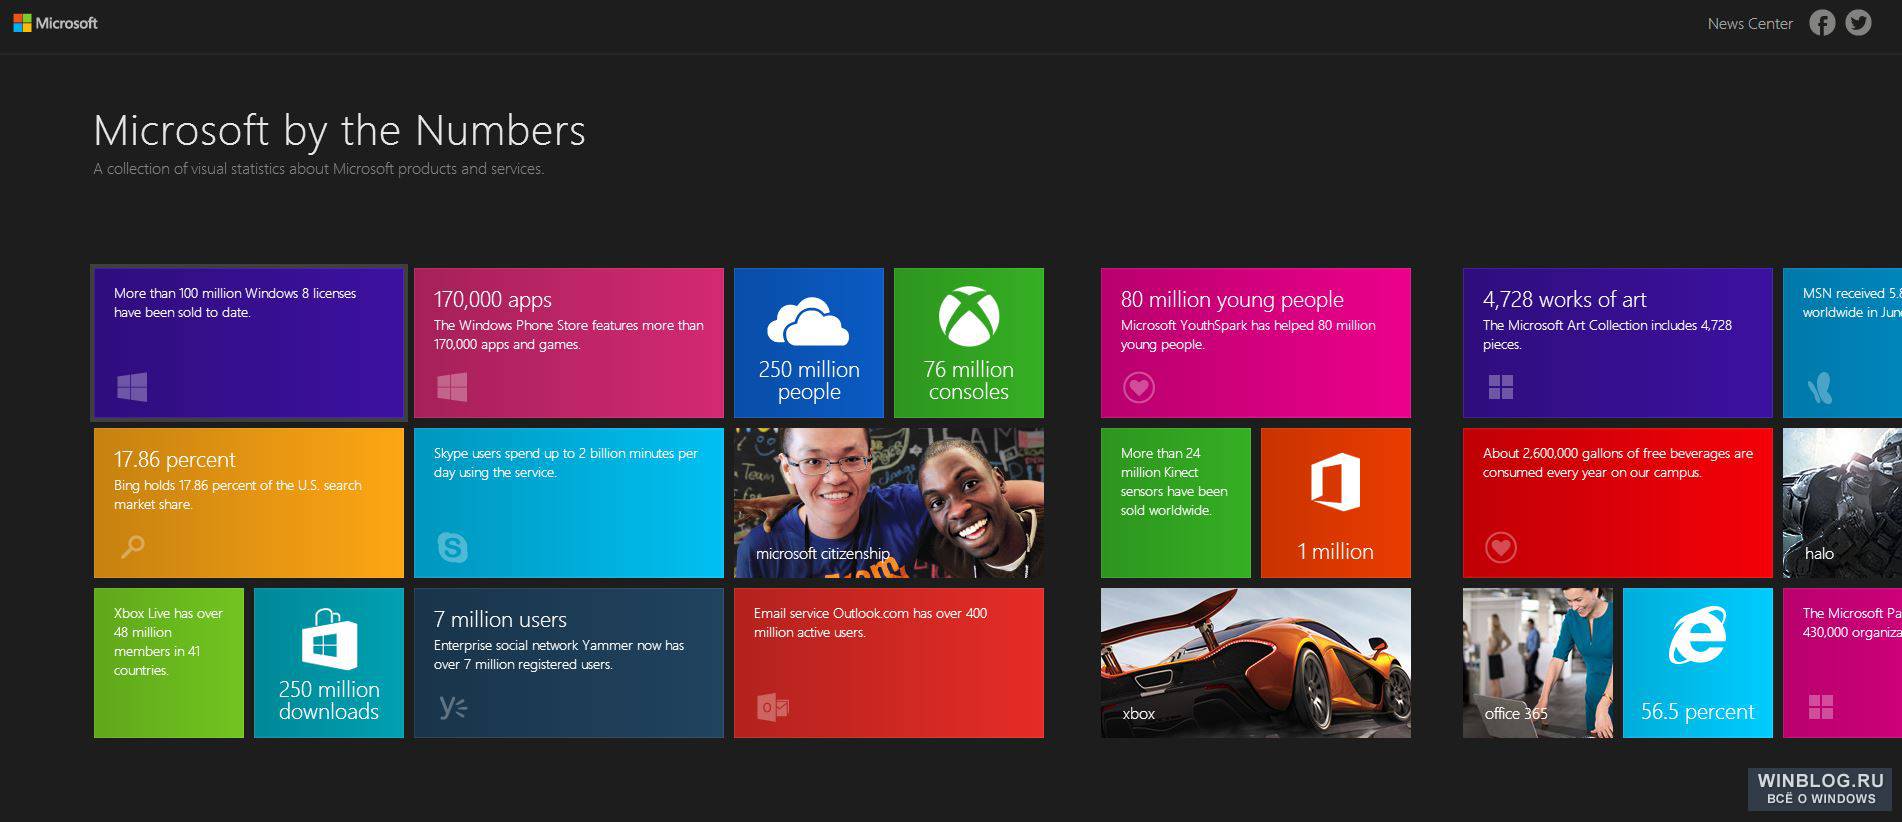Open the Skype 2 billion minutes tile
This screenshot has width=1902, height=822.
point(569,503)
